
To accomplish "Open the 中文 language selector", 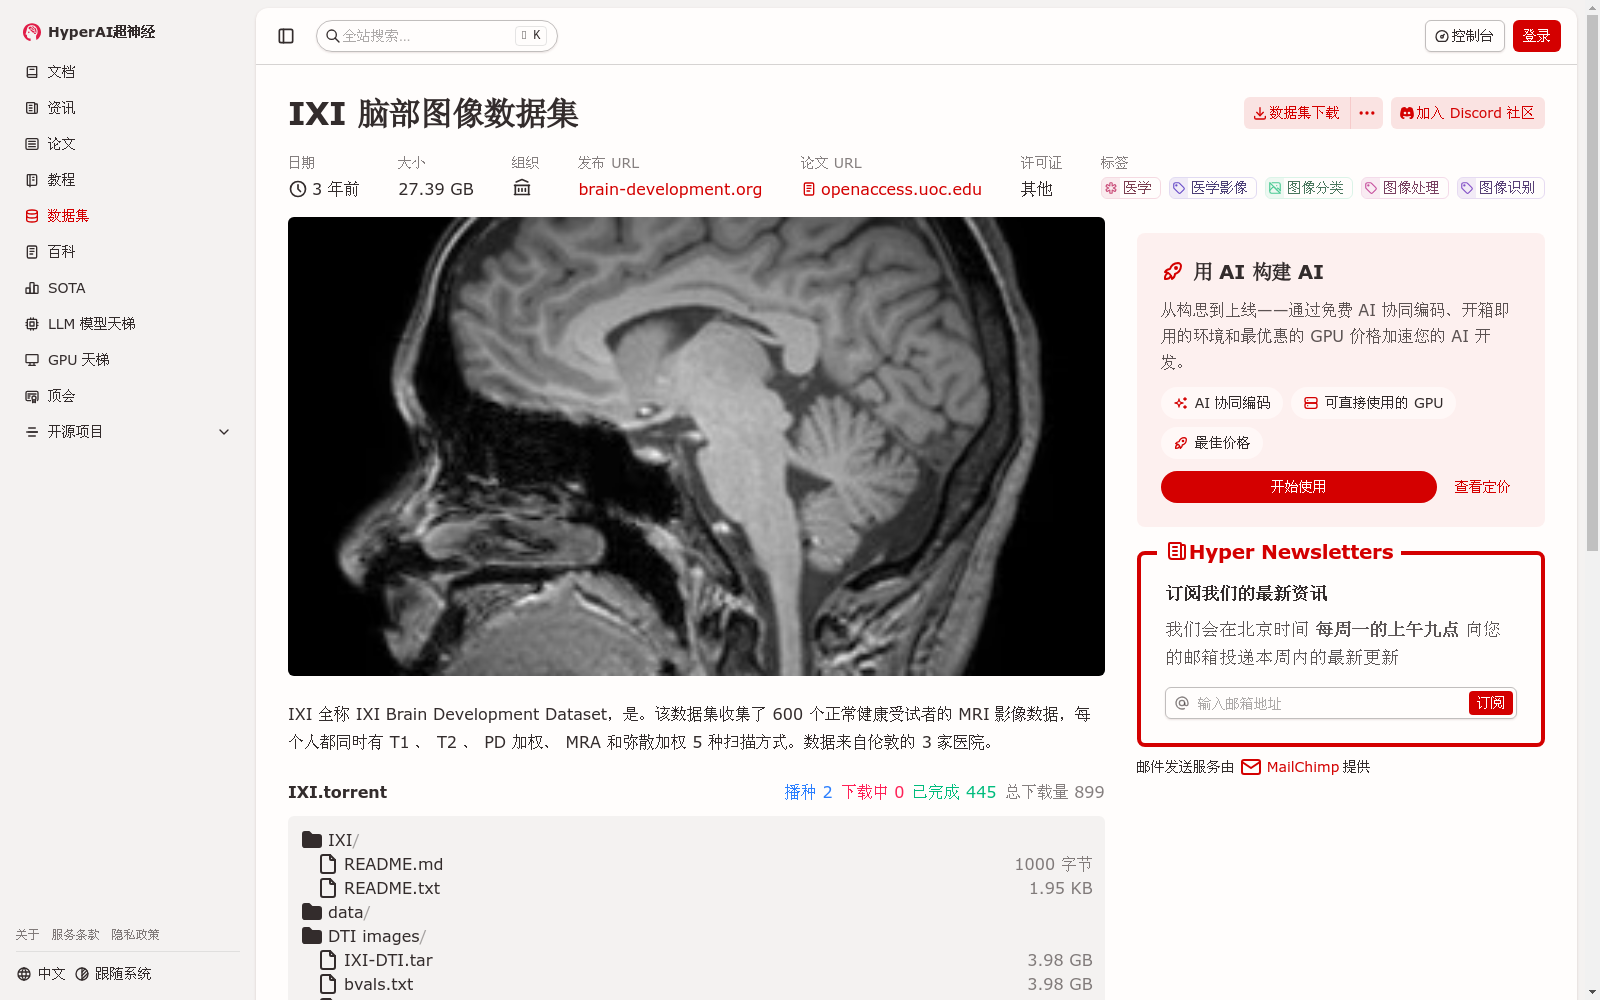I will click(x=41, y=974).
